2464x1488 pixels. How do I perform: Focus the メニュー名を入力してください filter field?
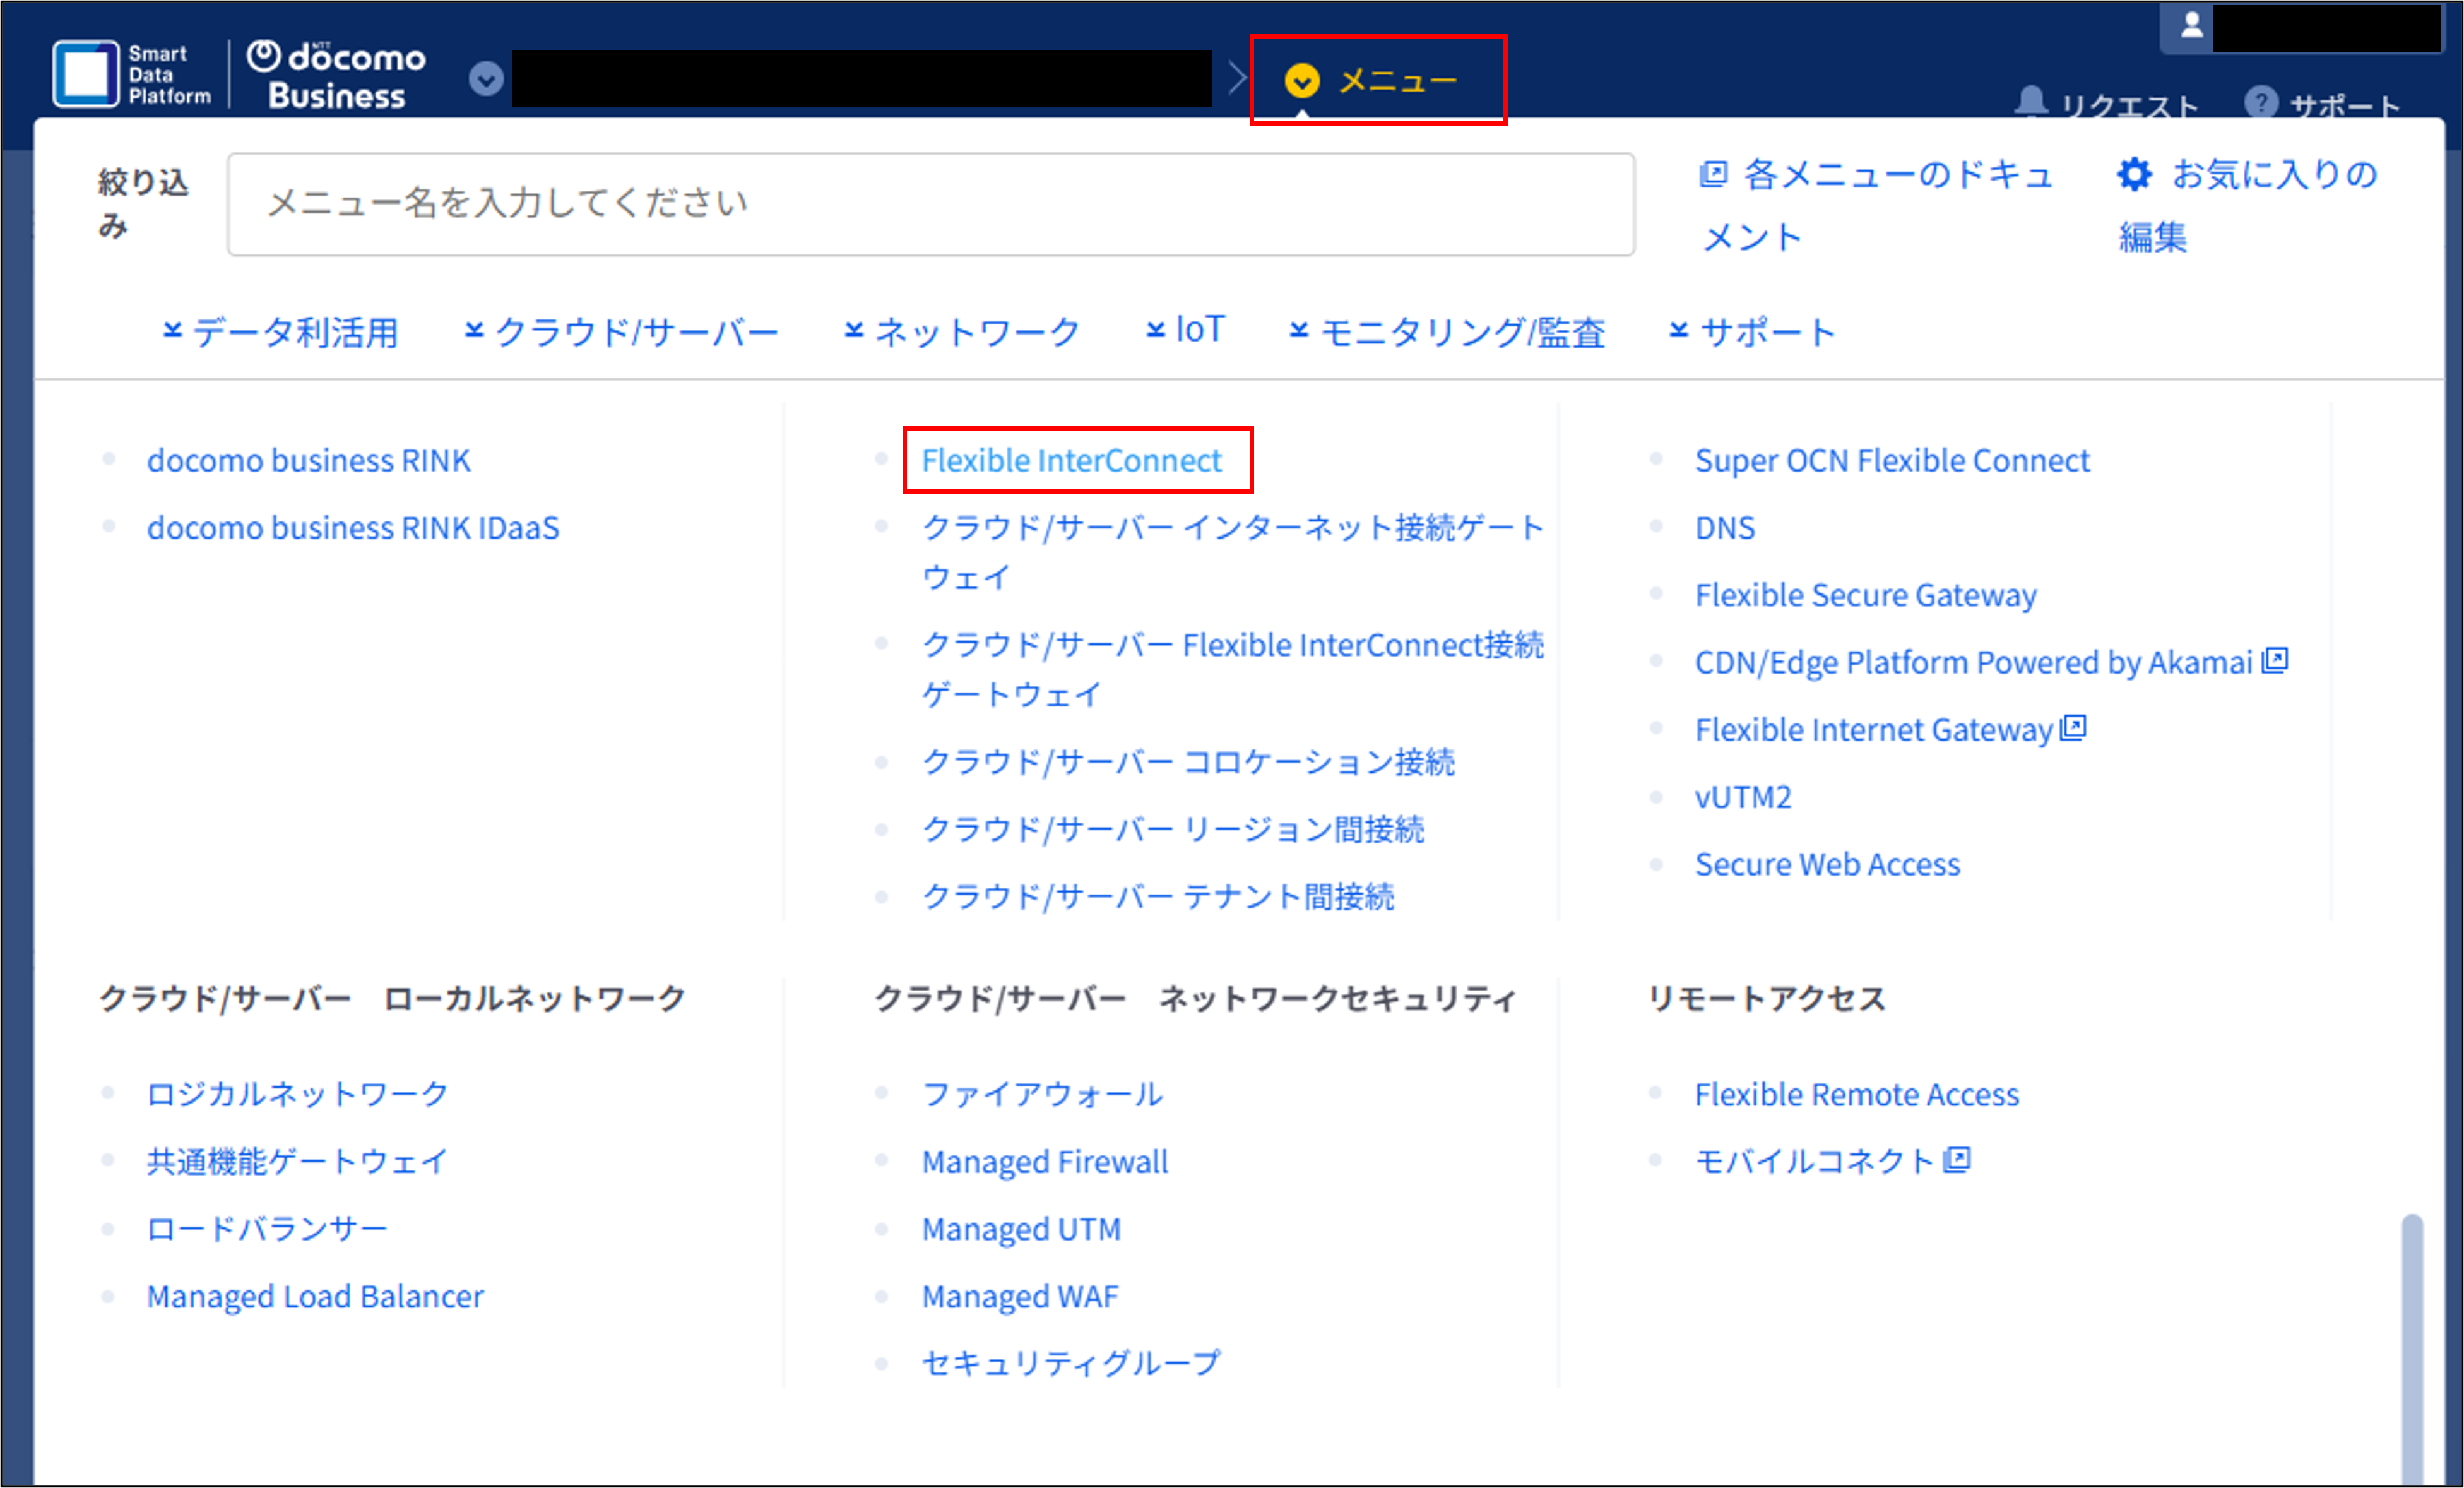pyautogui.click(x=931, y=204)
